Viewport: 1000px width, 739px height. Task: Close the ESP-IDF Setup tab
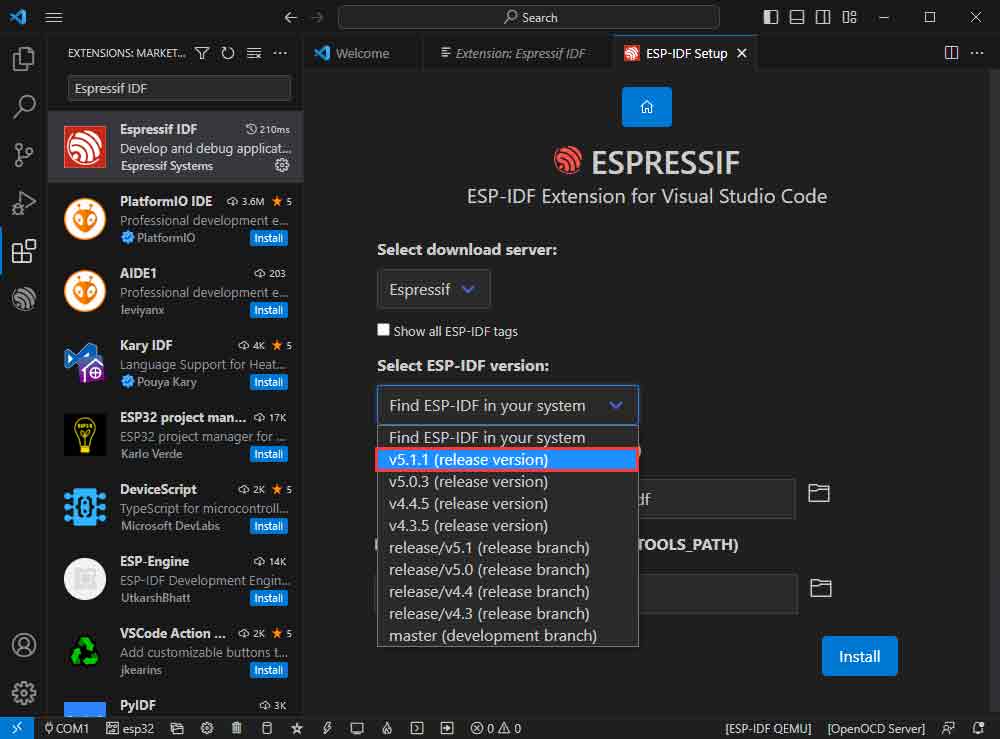[x=742, y=53]
